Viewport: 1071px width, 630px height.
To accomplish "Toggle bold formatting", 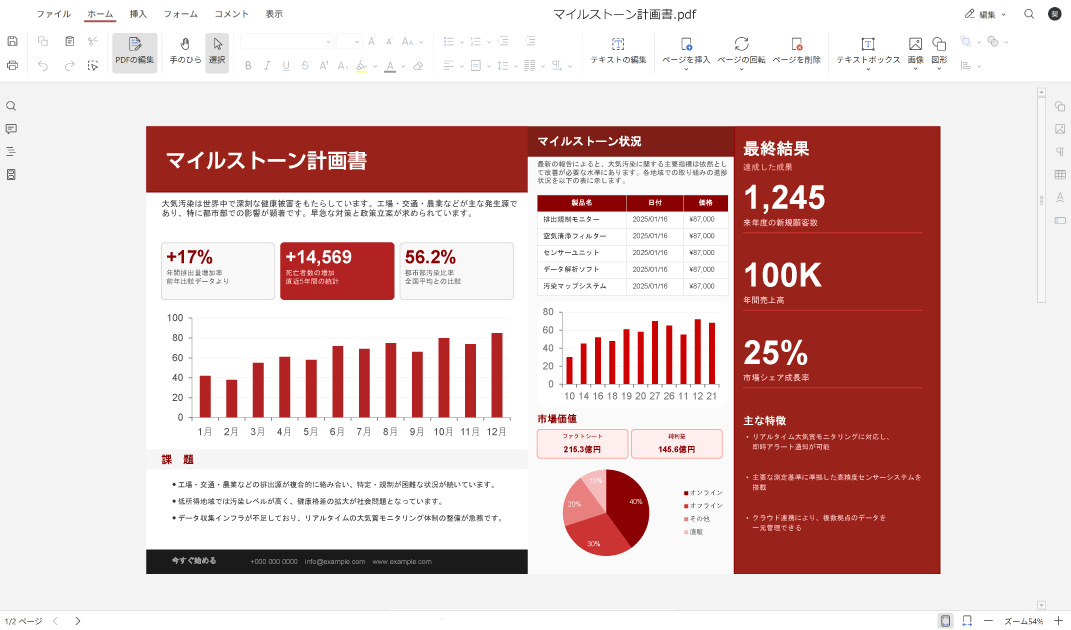I will tap(248, 66).
